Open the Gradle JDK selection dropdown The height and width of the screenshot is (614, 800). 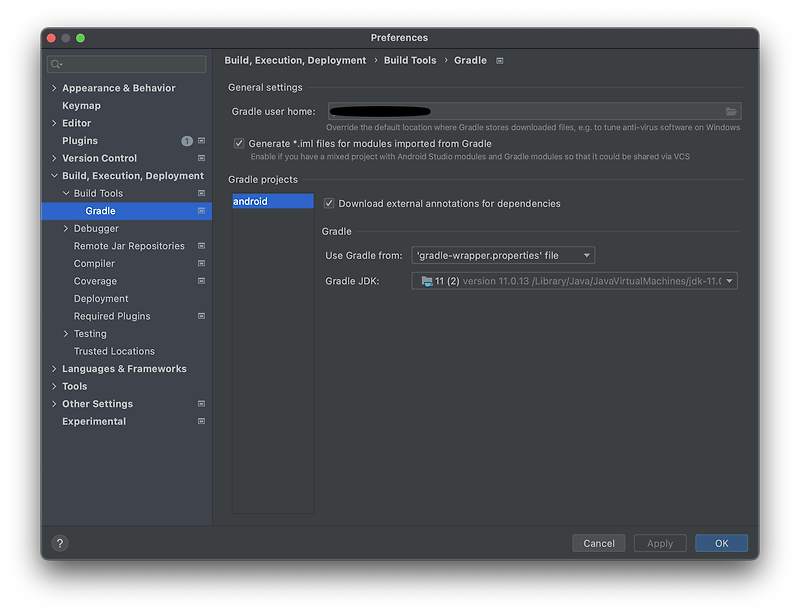tap(730, 280)
